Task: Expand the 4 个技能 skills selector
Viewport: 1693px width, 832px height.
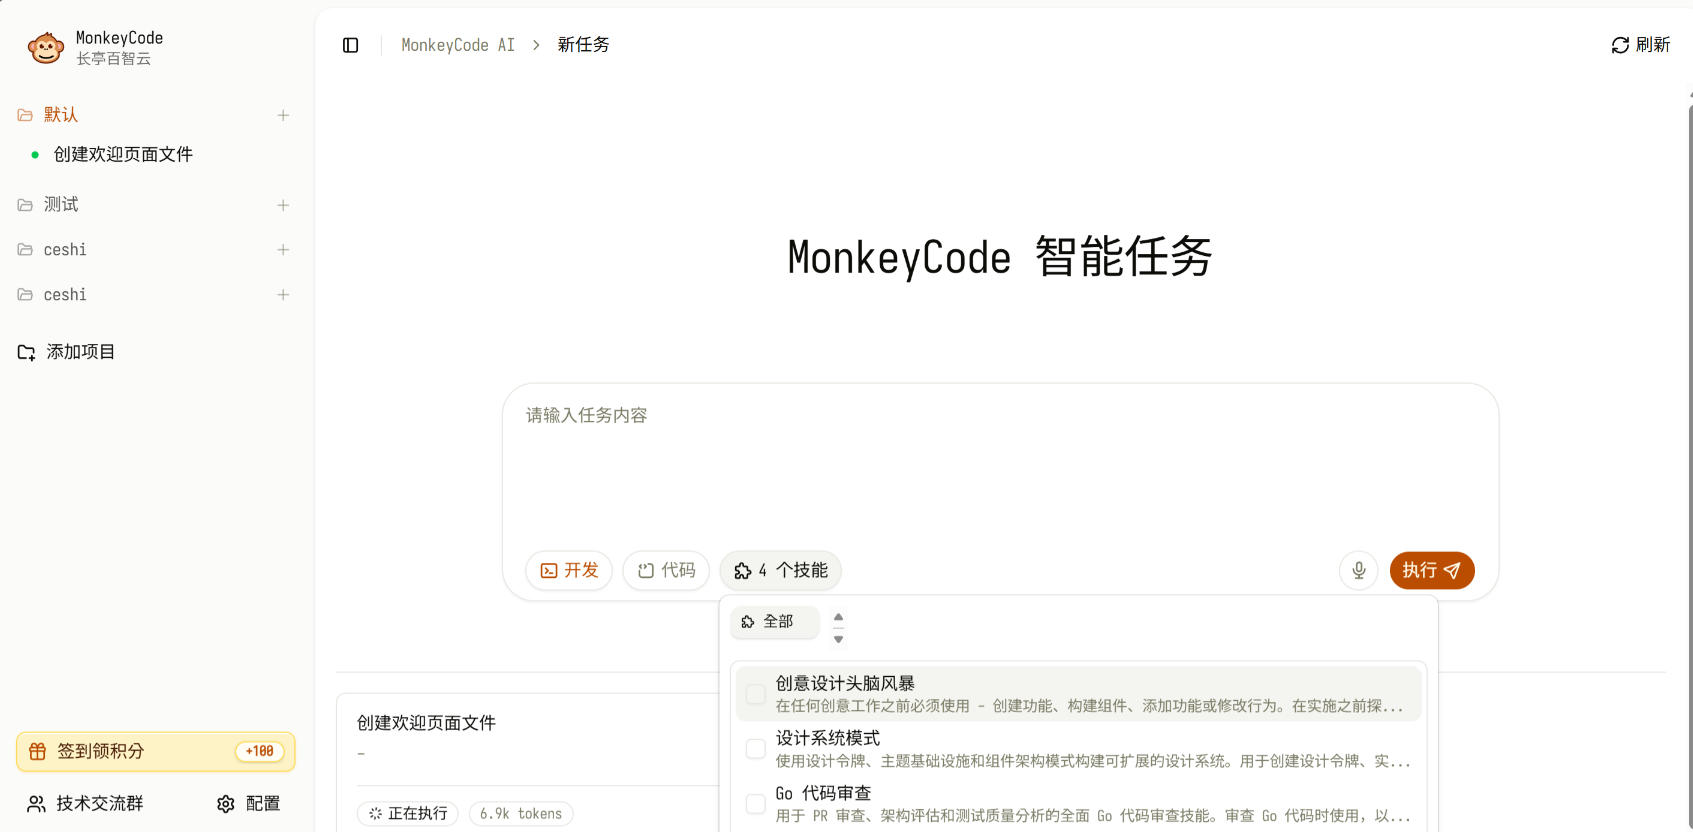Action: click(x=781, y=571)
